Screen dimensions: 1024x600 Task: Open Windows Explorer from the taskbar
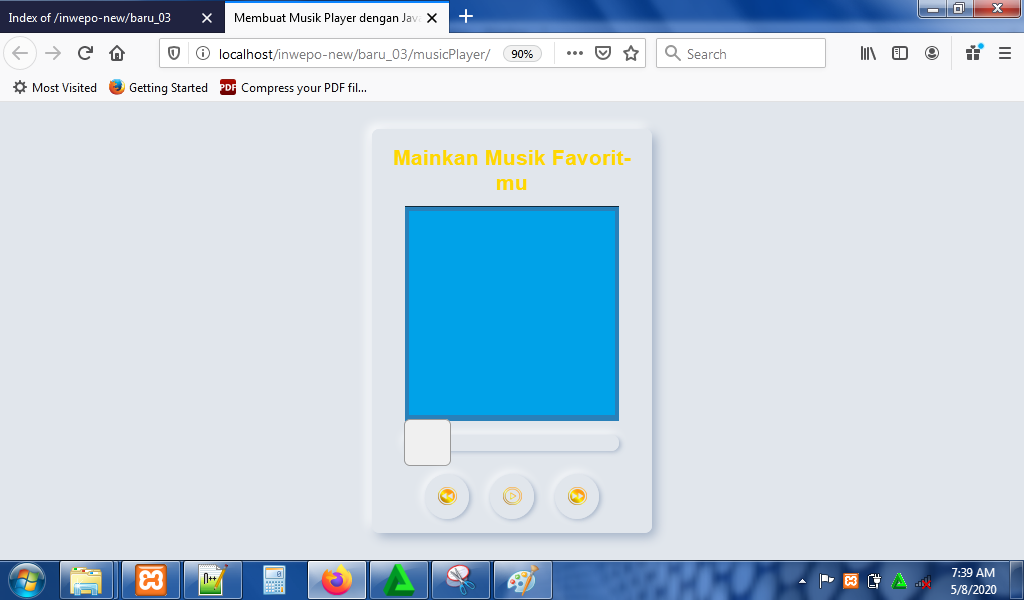coord(87,580)
